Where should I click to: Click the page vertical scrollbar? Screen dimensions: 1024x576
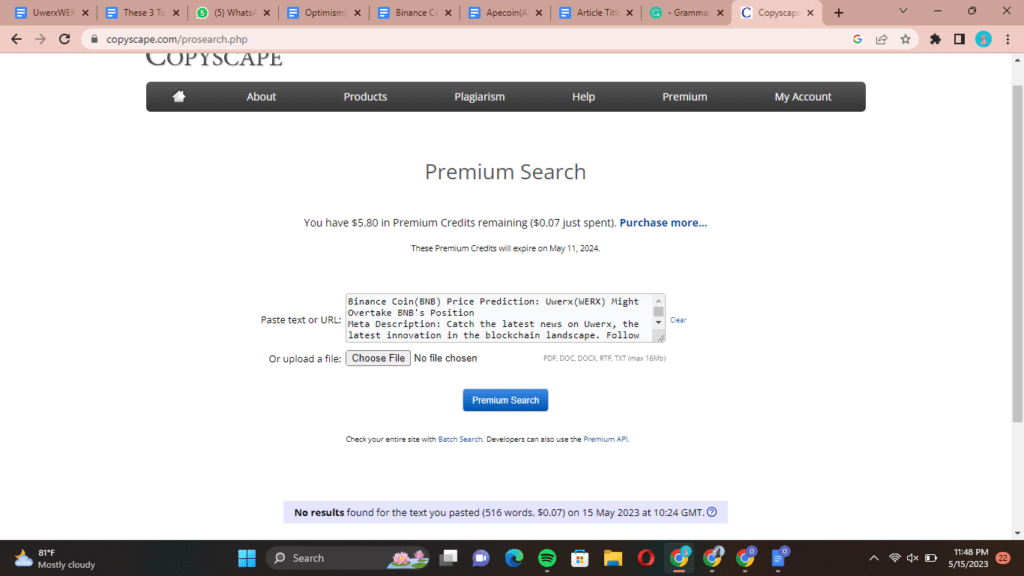(x=1017, y=253)
